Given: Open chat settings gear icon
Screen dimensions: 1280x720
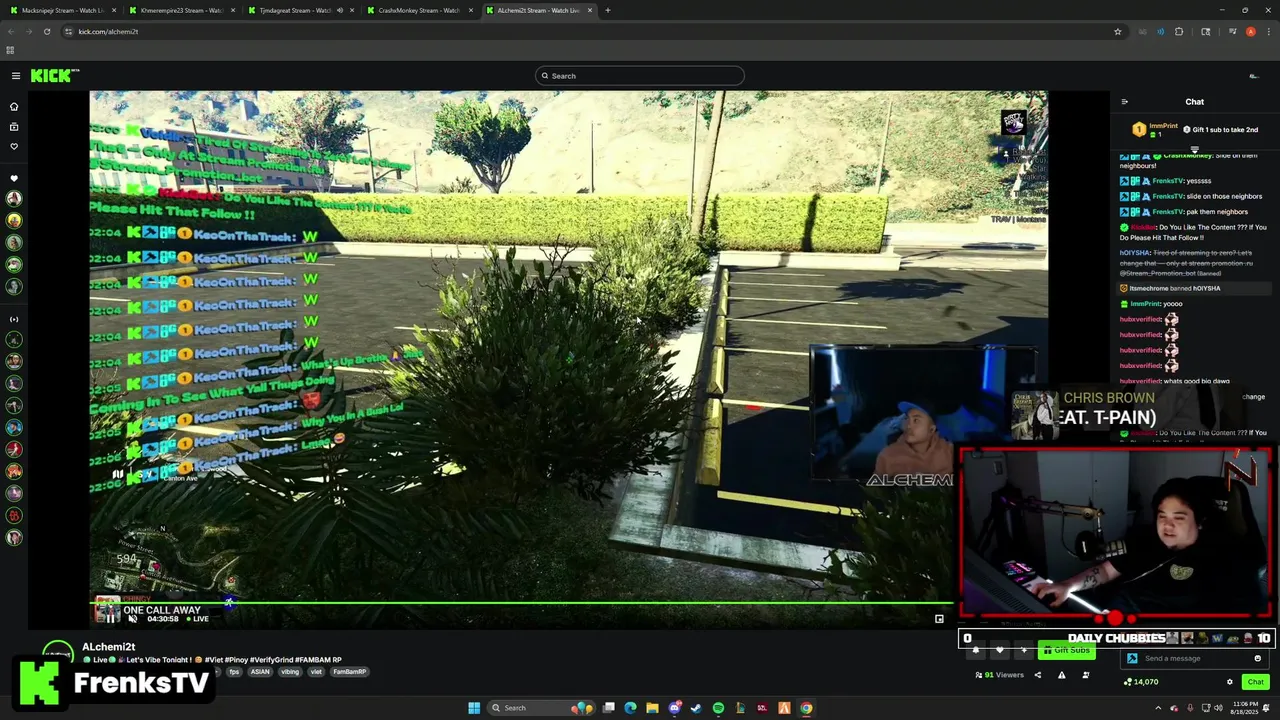Looking at the screenshot, I should tap(1230, 682).
